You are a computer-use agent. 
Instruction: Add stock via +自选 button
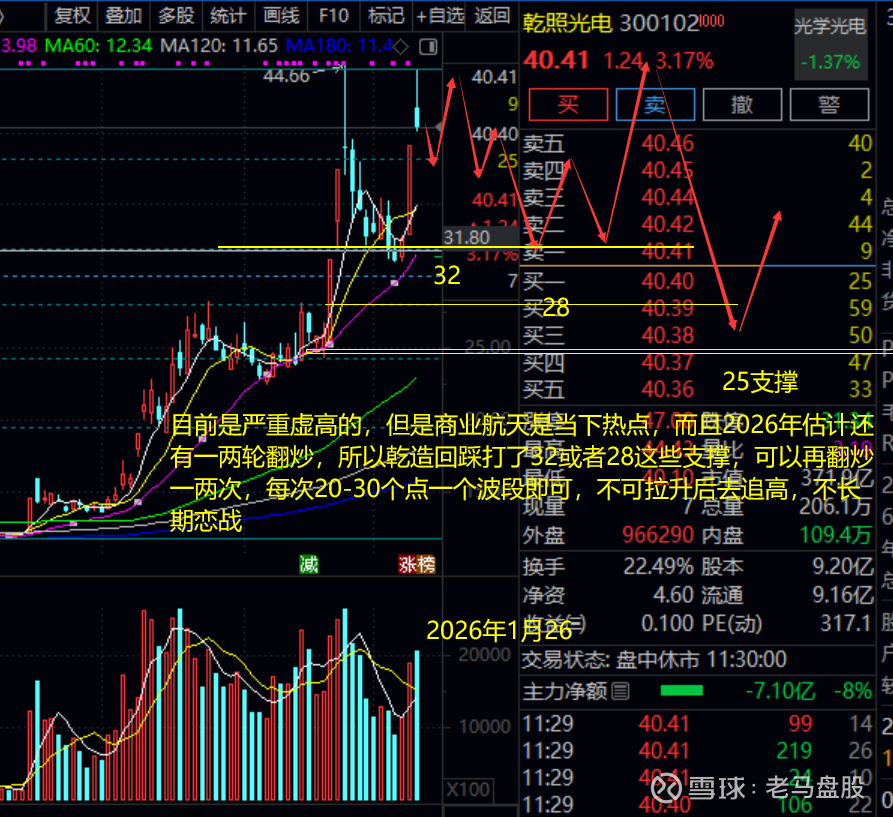[440, 15]
